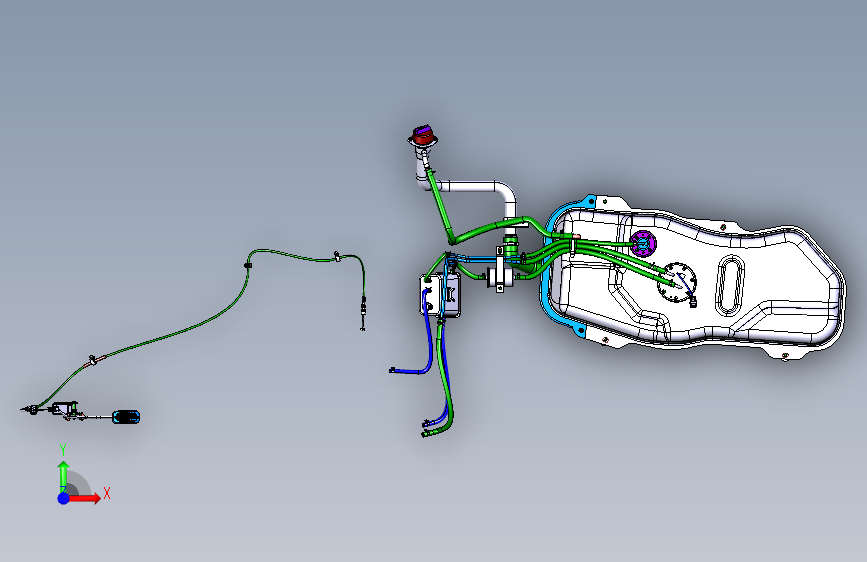This screenshot has width=867, height=562.
Task: Click the "Y" axis label
Action: coord(63,450)
